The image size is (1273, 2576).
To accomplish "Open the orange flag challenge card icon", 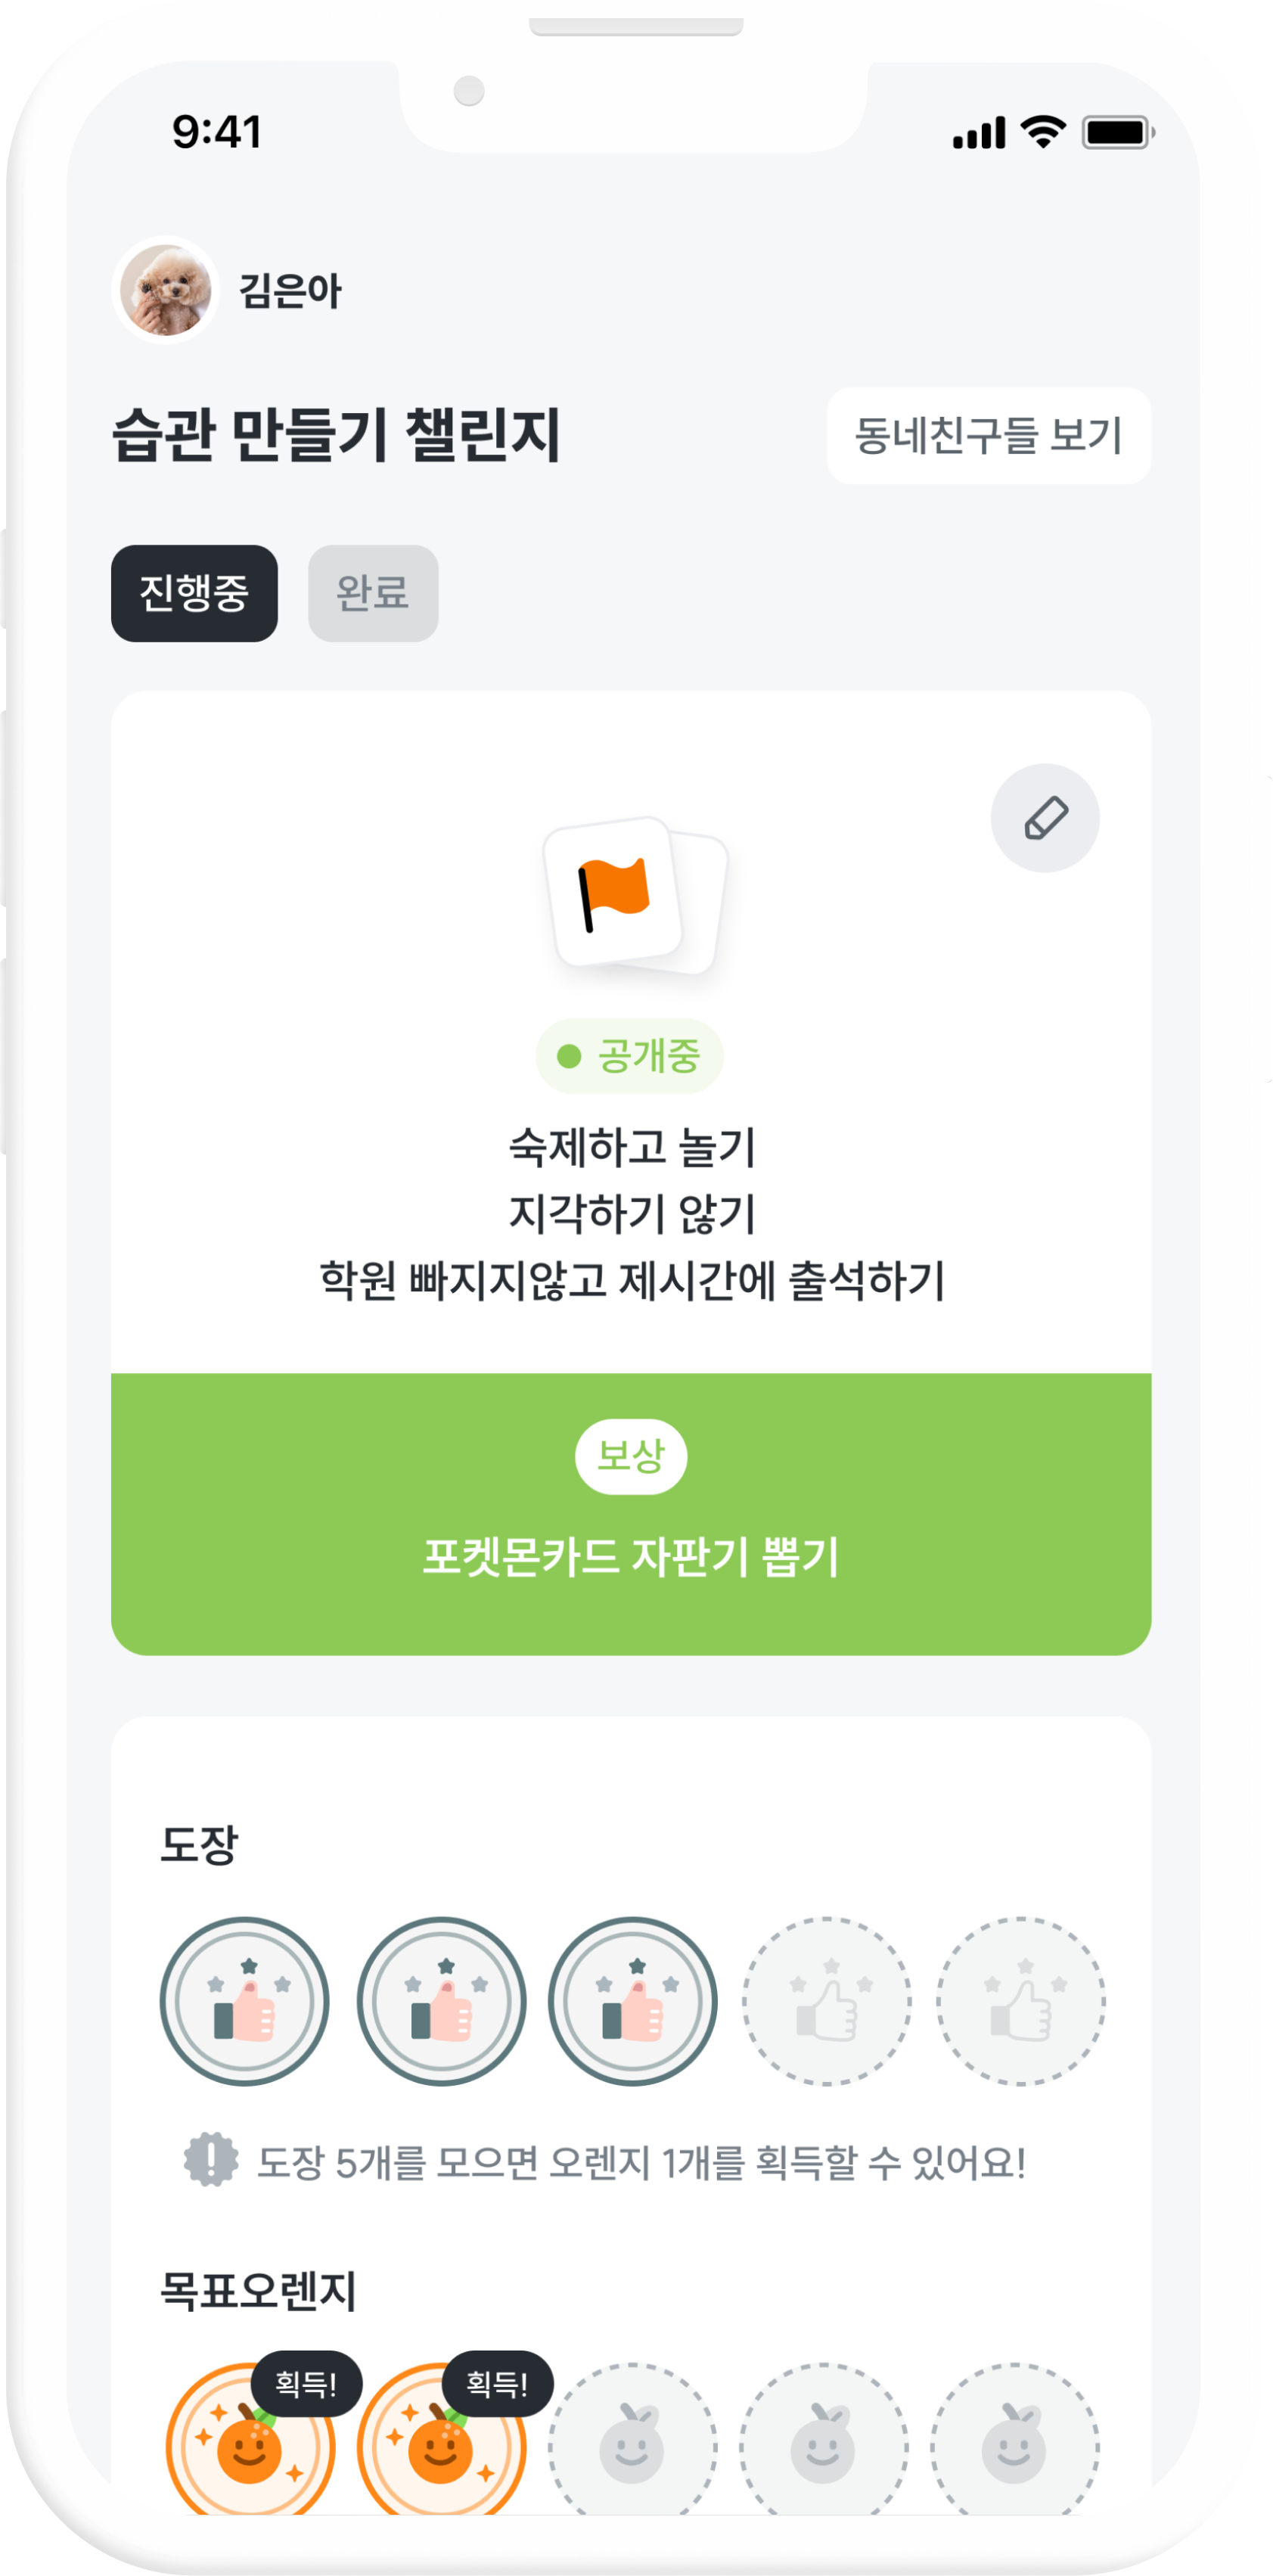I will point(634,895).
